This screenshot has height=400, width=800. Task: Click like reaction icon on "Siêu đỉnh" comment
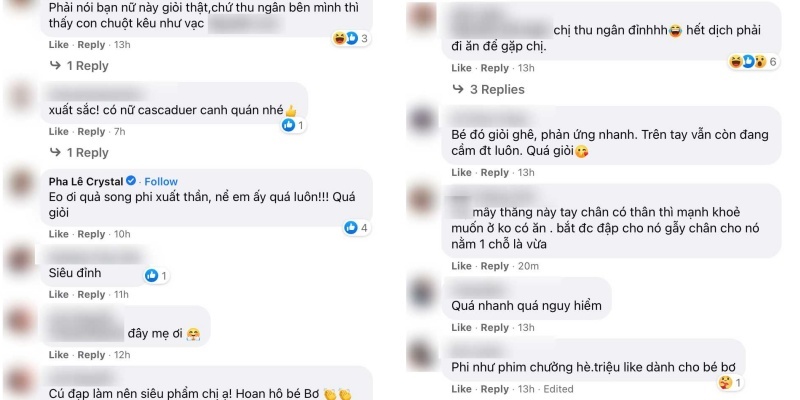click(x=151, y=276)
